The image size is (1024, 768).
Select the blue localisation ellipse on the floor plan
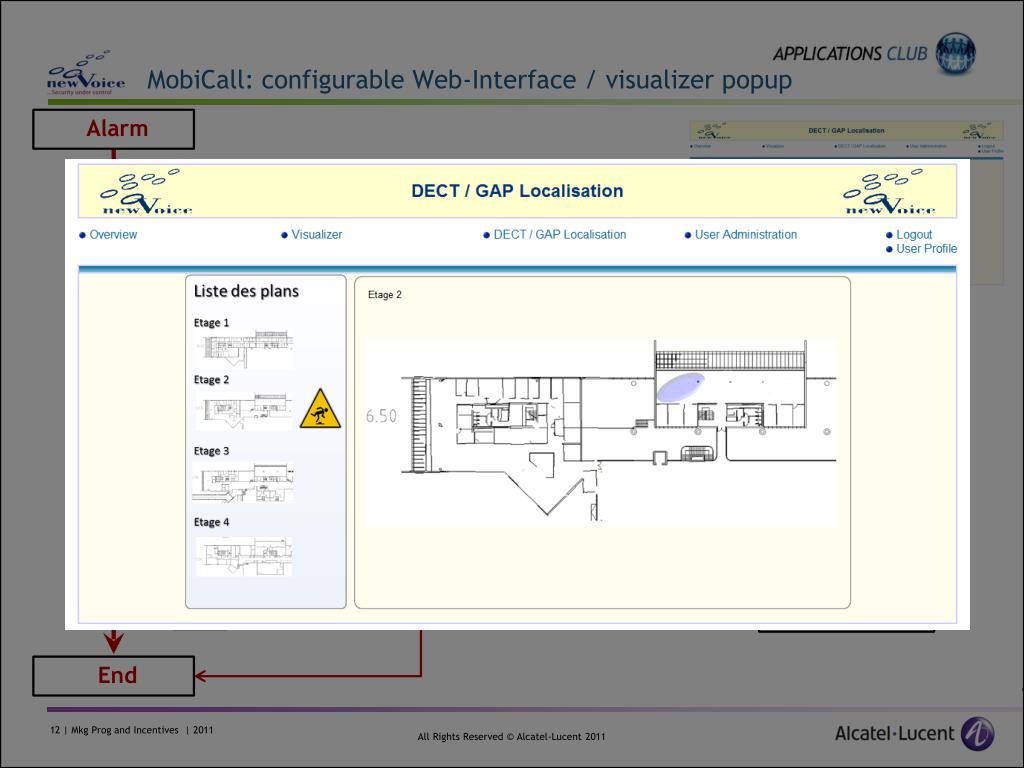[x=680, y=387]
